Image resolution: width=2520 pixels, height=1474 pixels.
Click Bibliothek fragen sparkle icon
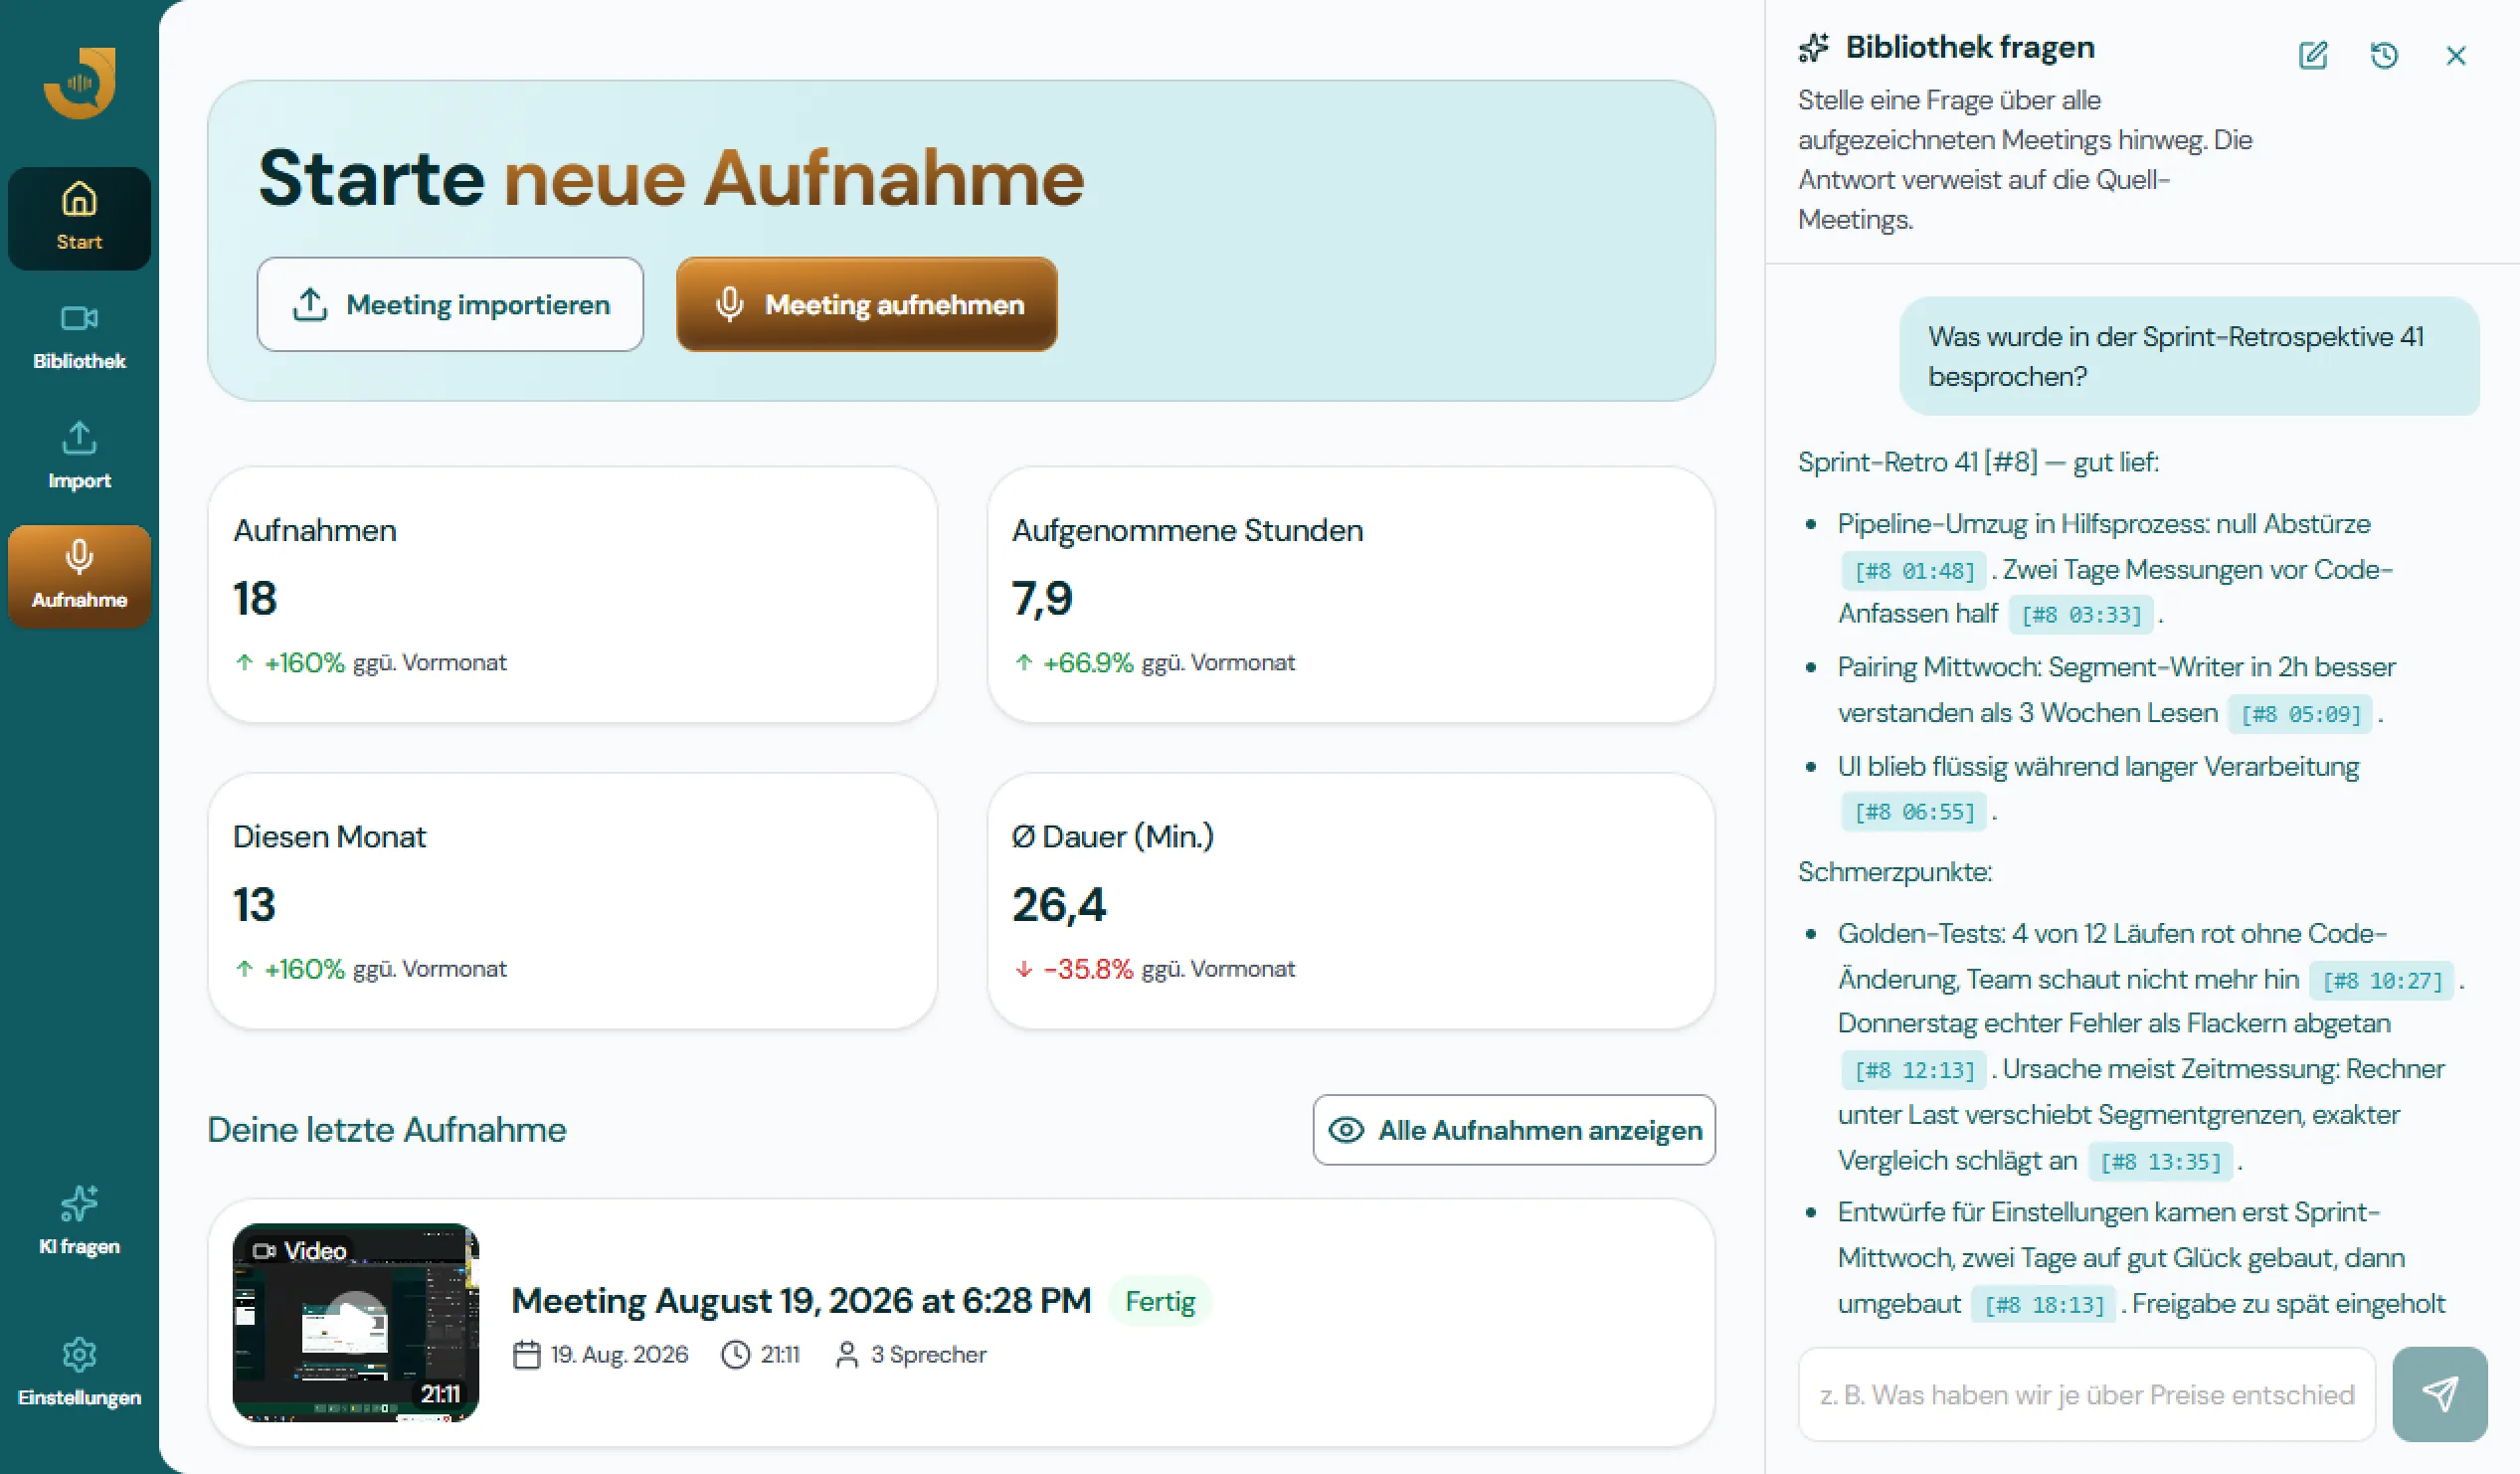click(1814, 47)
